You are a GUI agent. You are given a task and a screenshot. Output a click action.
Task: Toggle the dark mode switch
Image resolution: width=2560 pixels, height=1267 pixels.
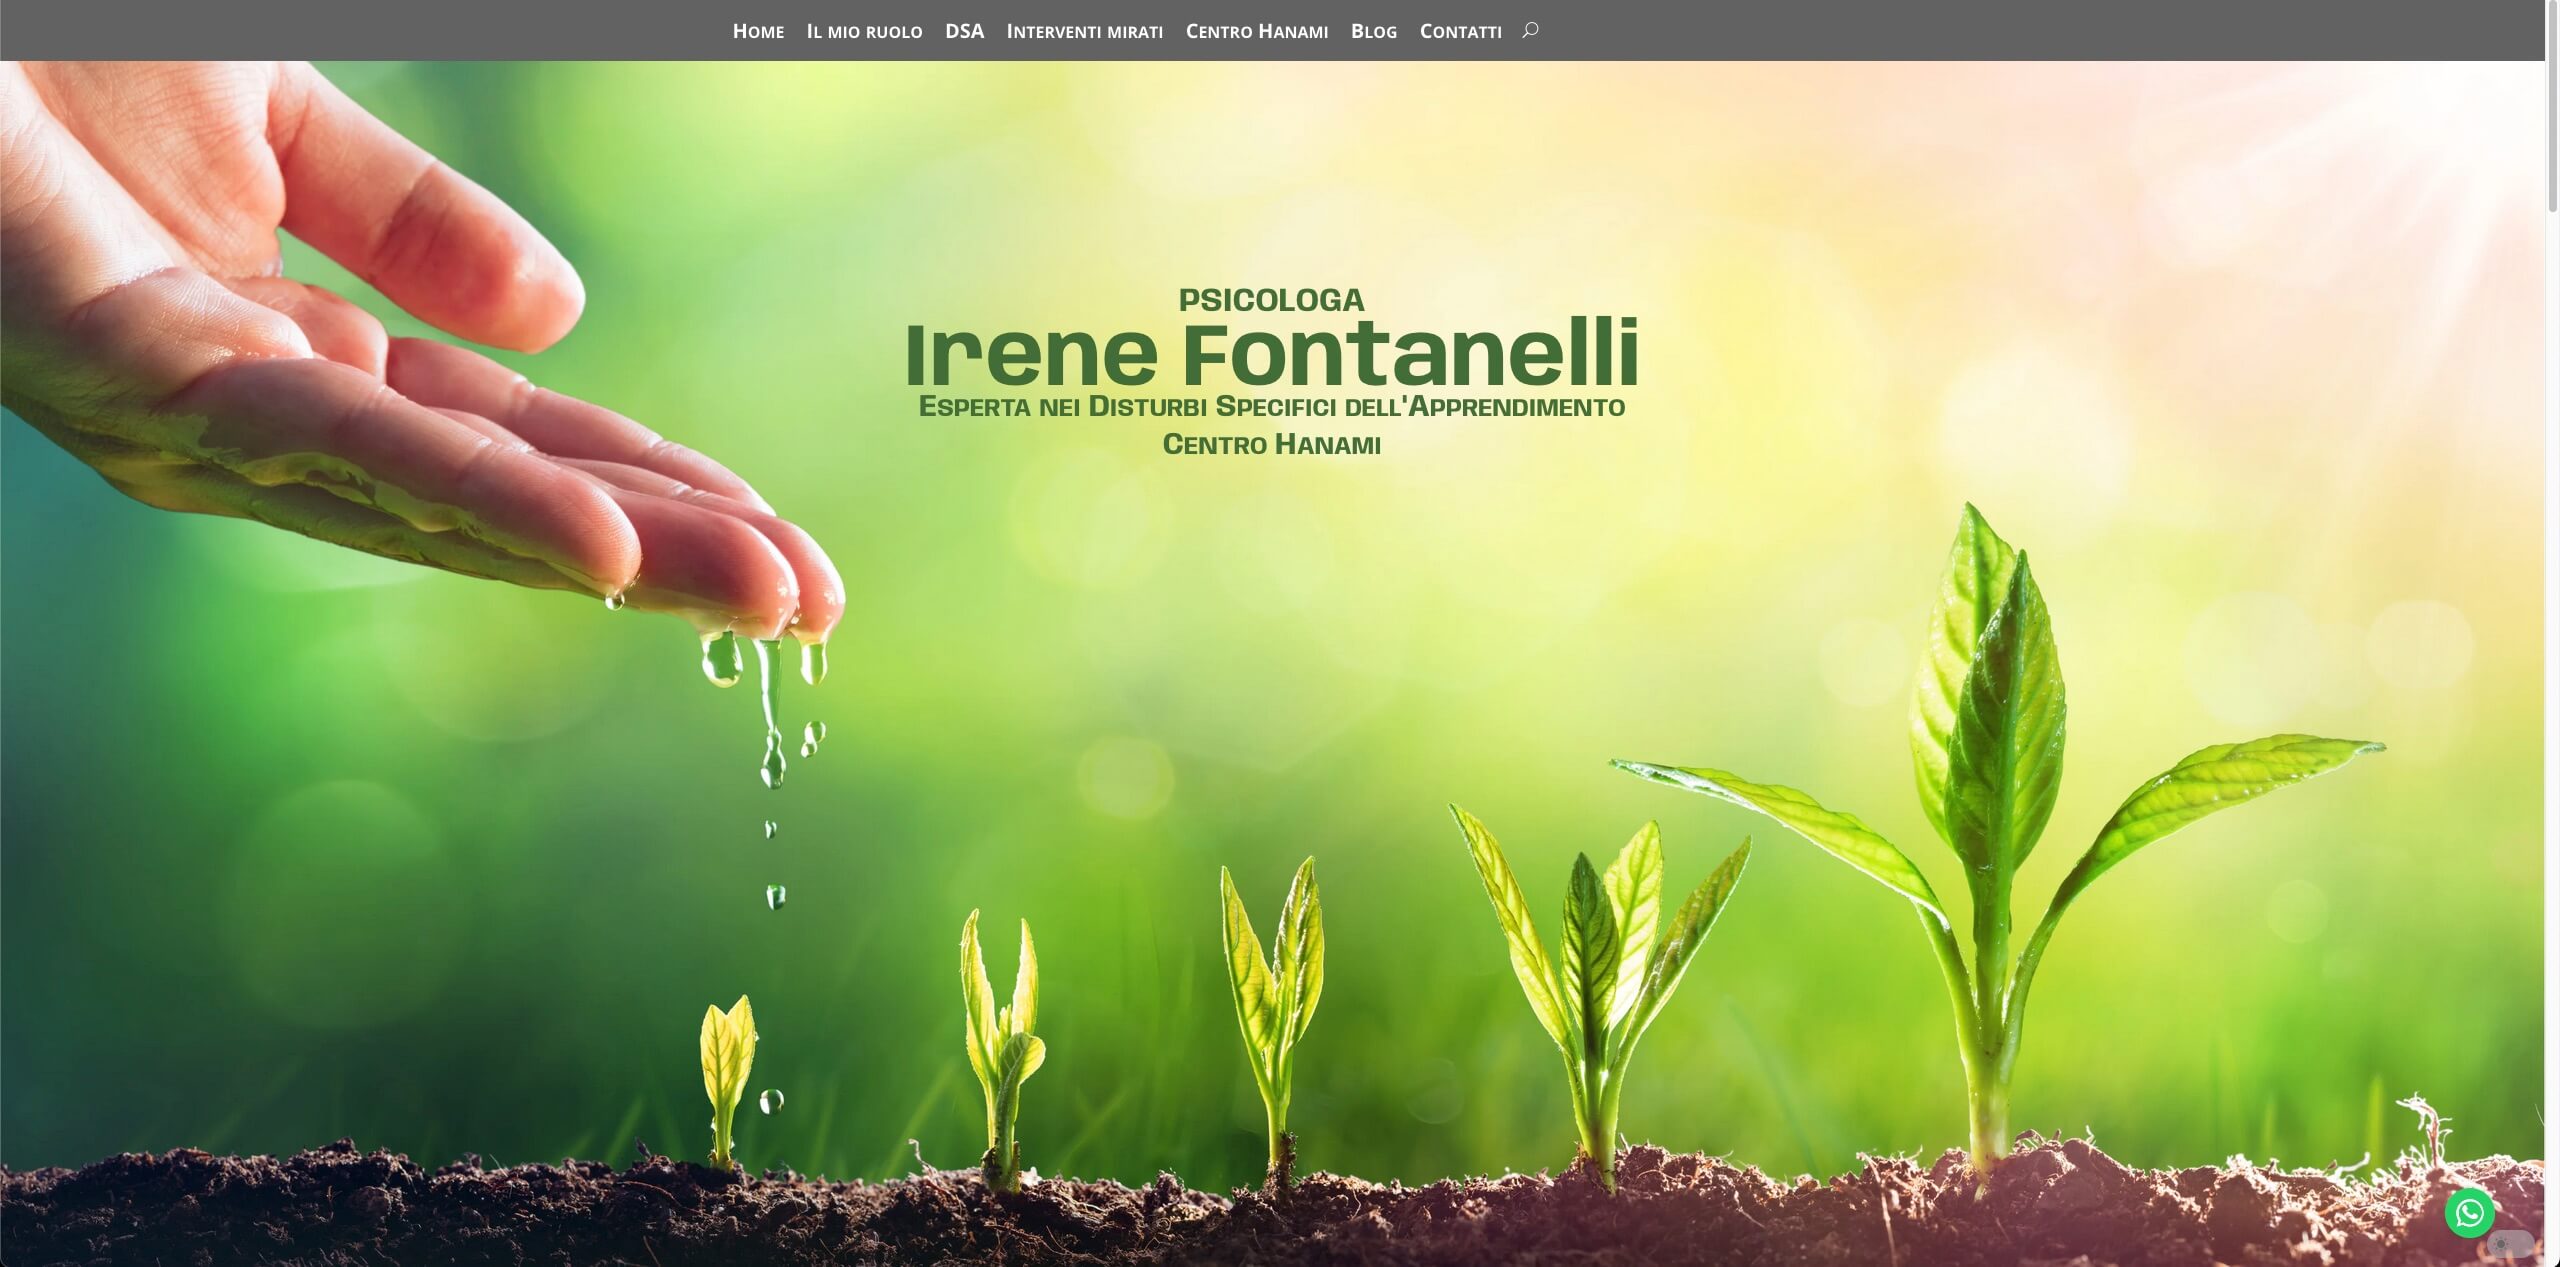2511,1244
